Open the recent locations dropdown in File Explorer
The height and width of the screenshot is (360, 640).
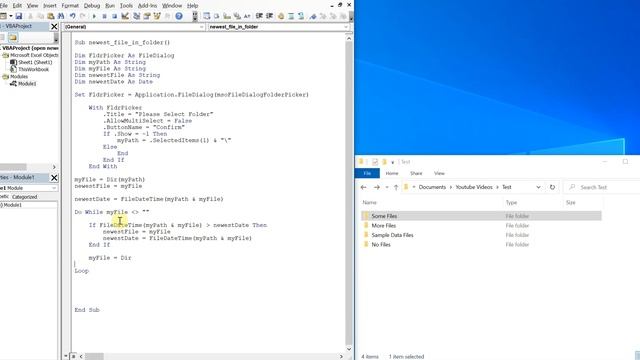pos(387,187)
